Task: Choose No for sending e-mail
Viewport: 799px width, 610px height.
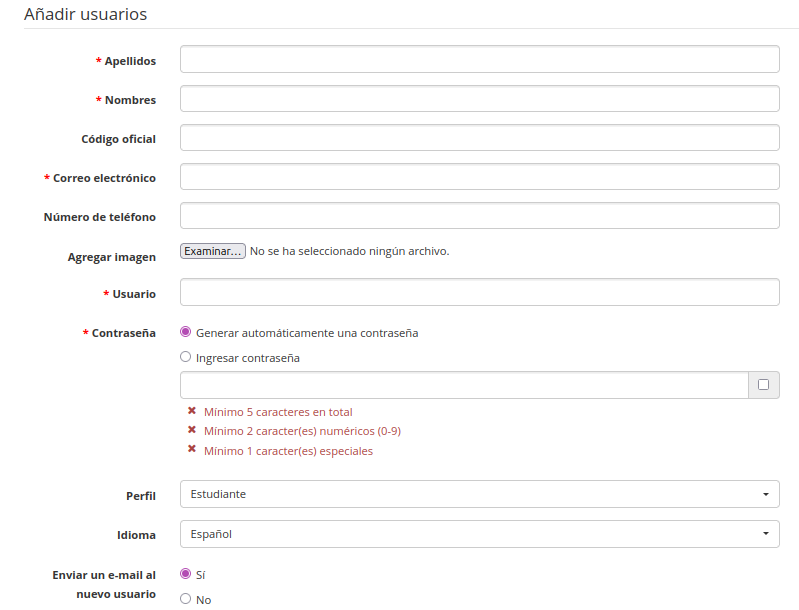Action: 185,599
